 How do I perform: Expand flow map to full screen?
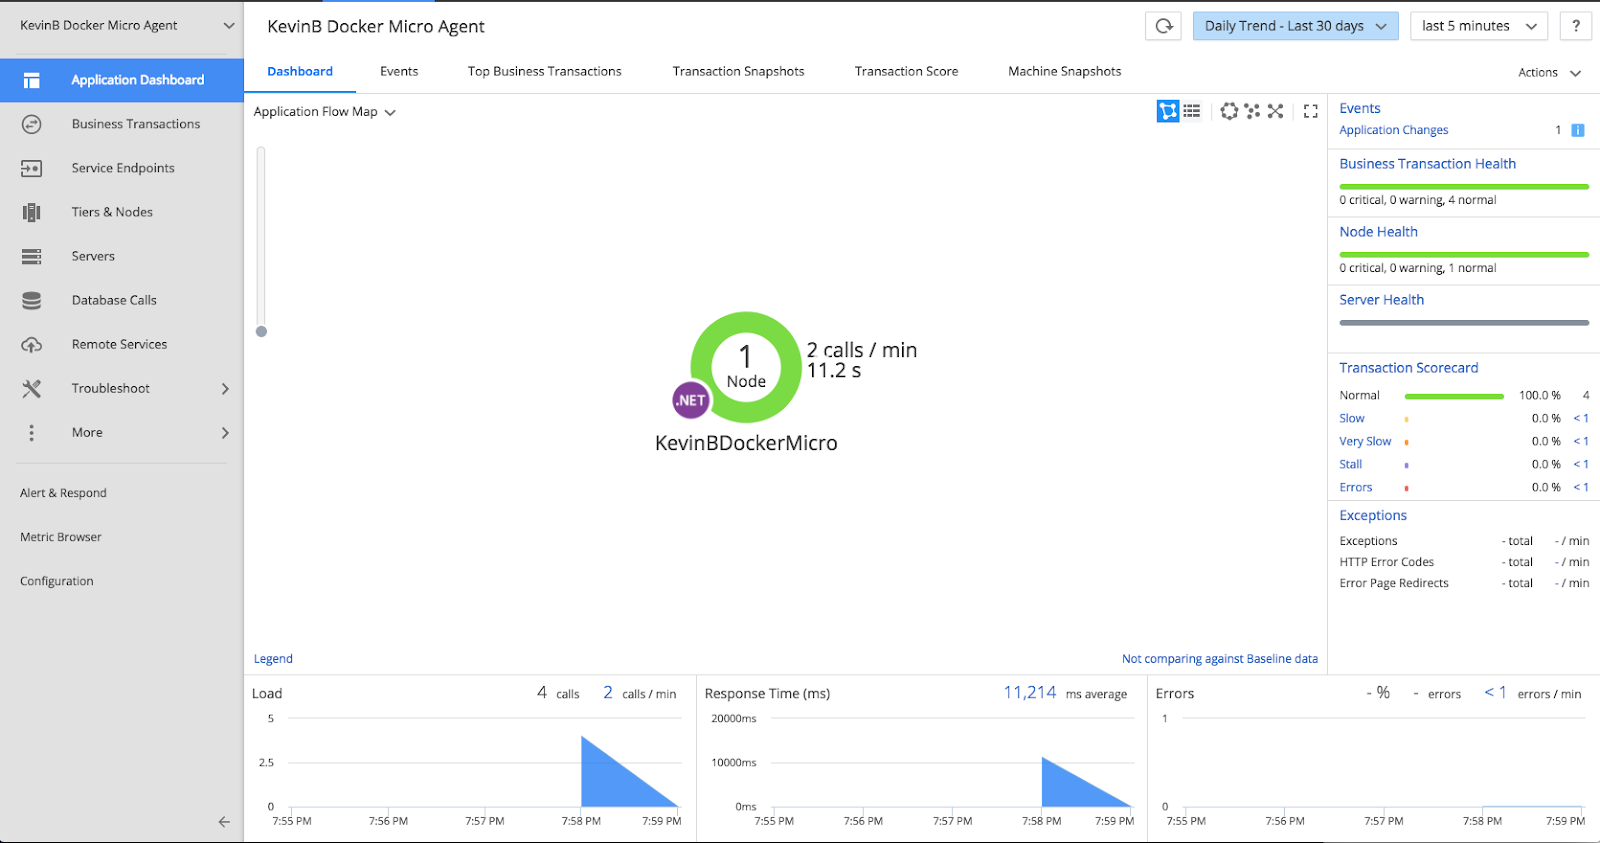click(x=1311, y=111)
